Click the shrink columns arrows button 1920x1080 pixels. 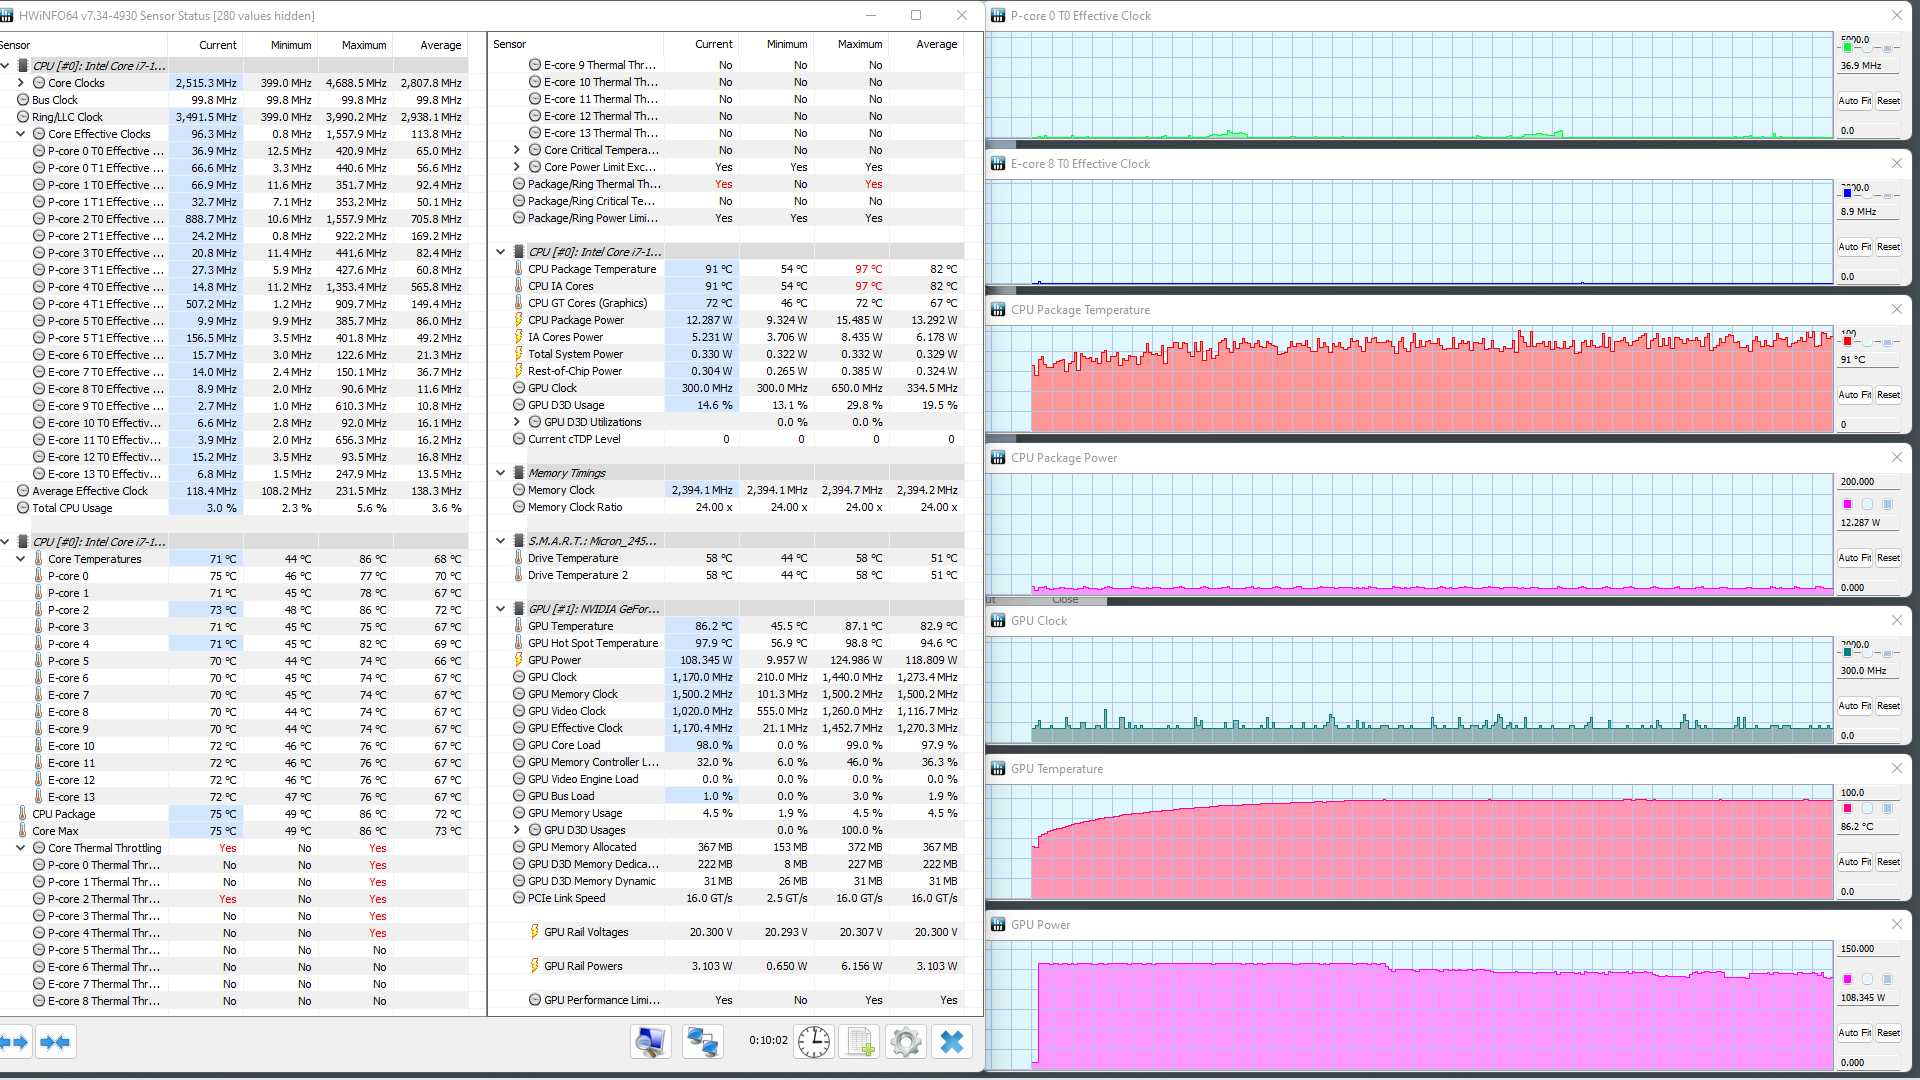(55, 1042)
